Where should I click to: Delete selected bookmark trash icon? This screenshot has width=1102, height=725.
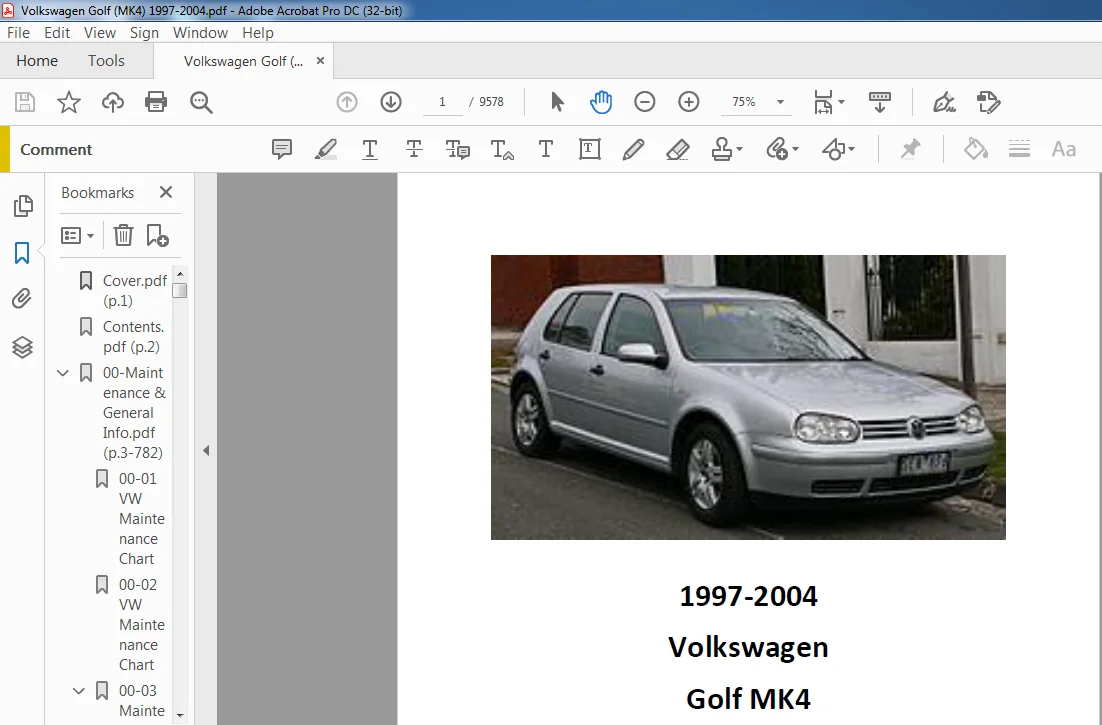coord(123,235)
